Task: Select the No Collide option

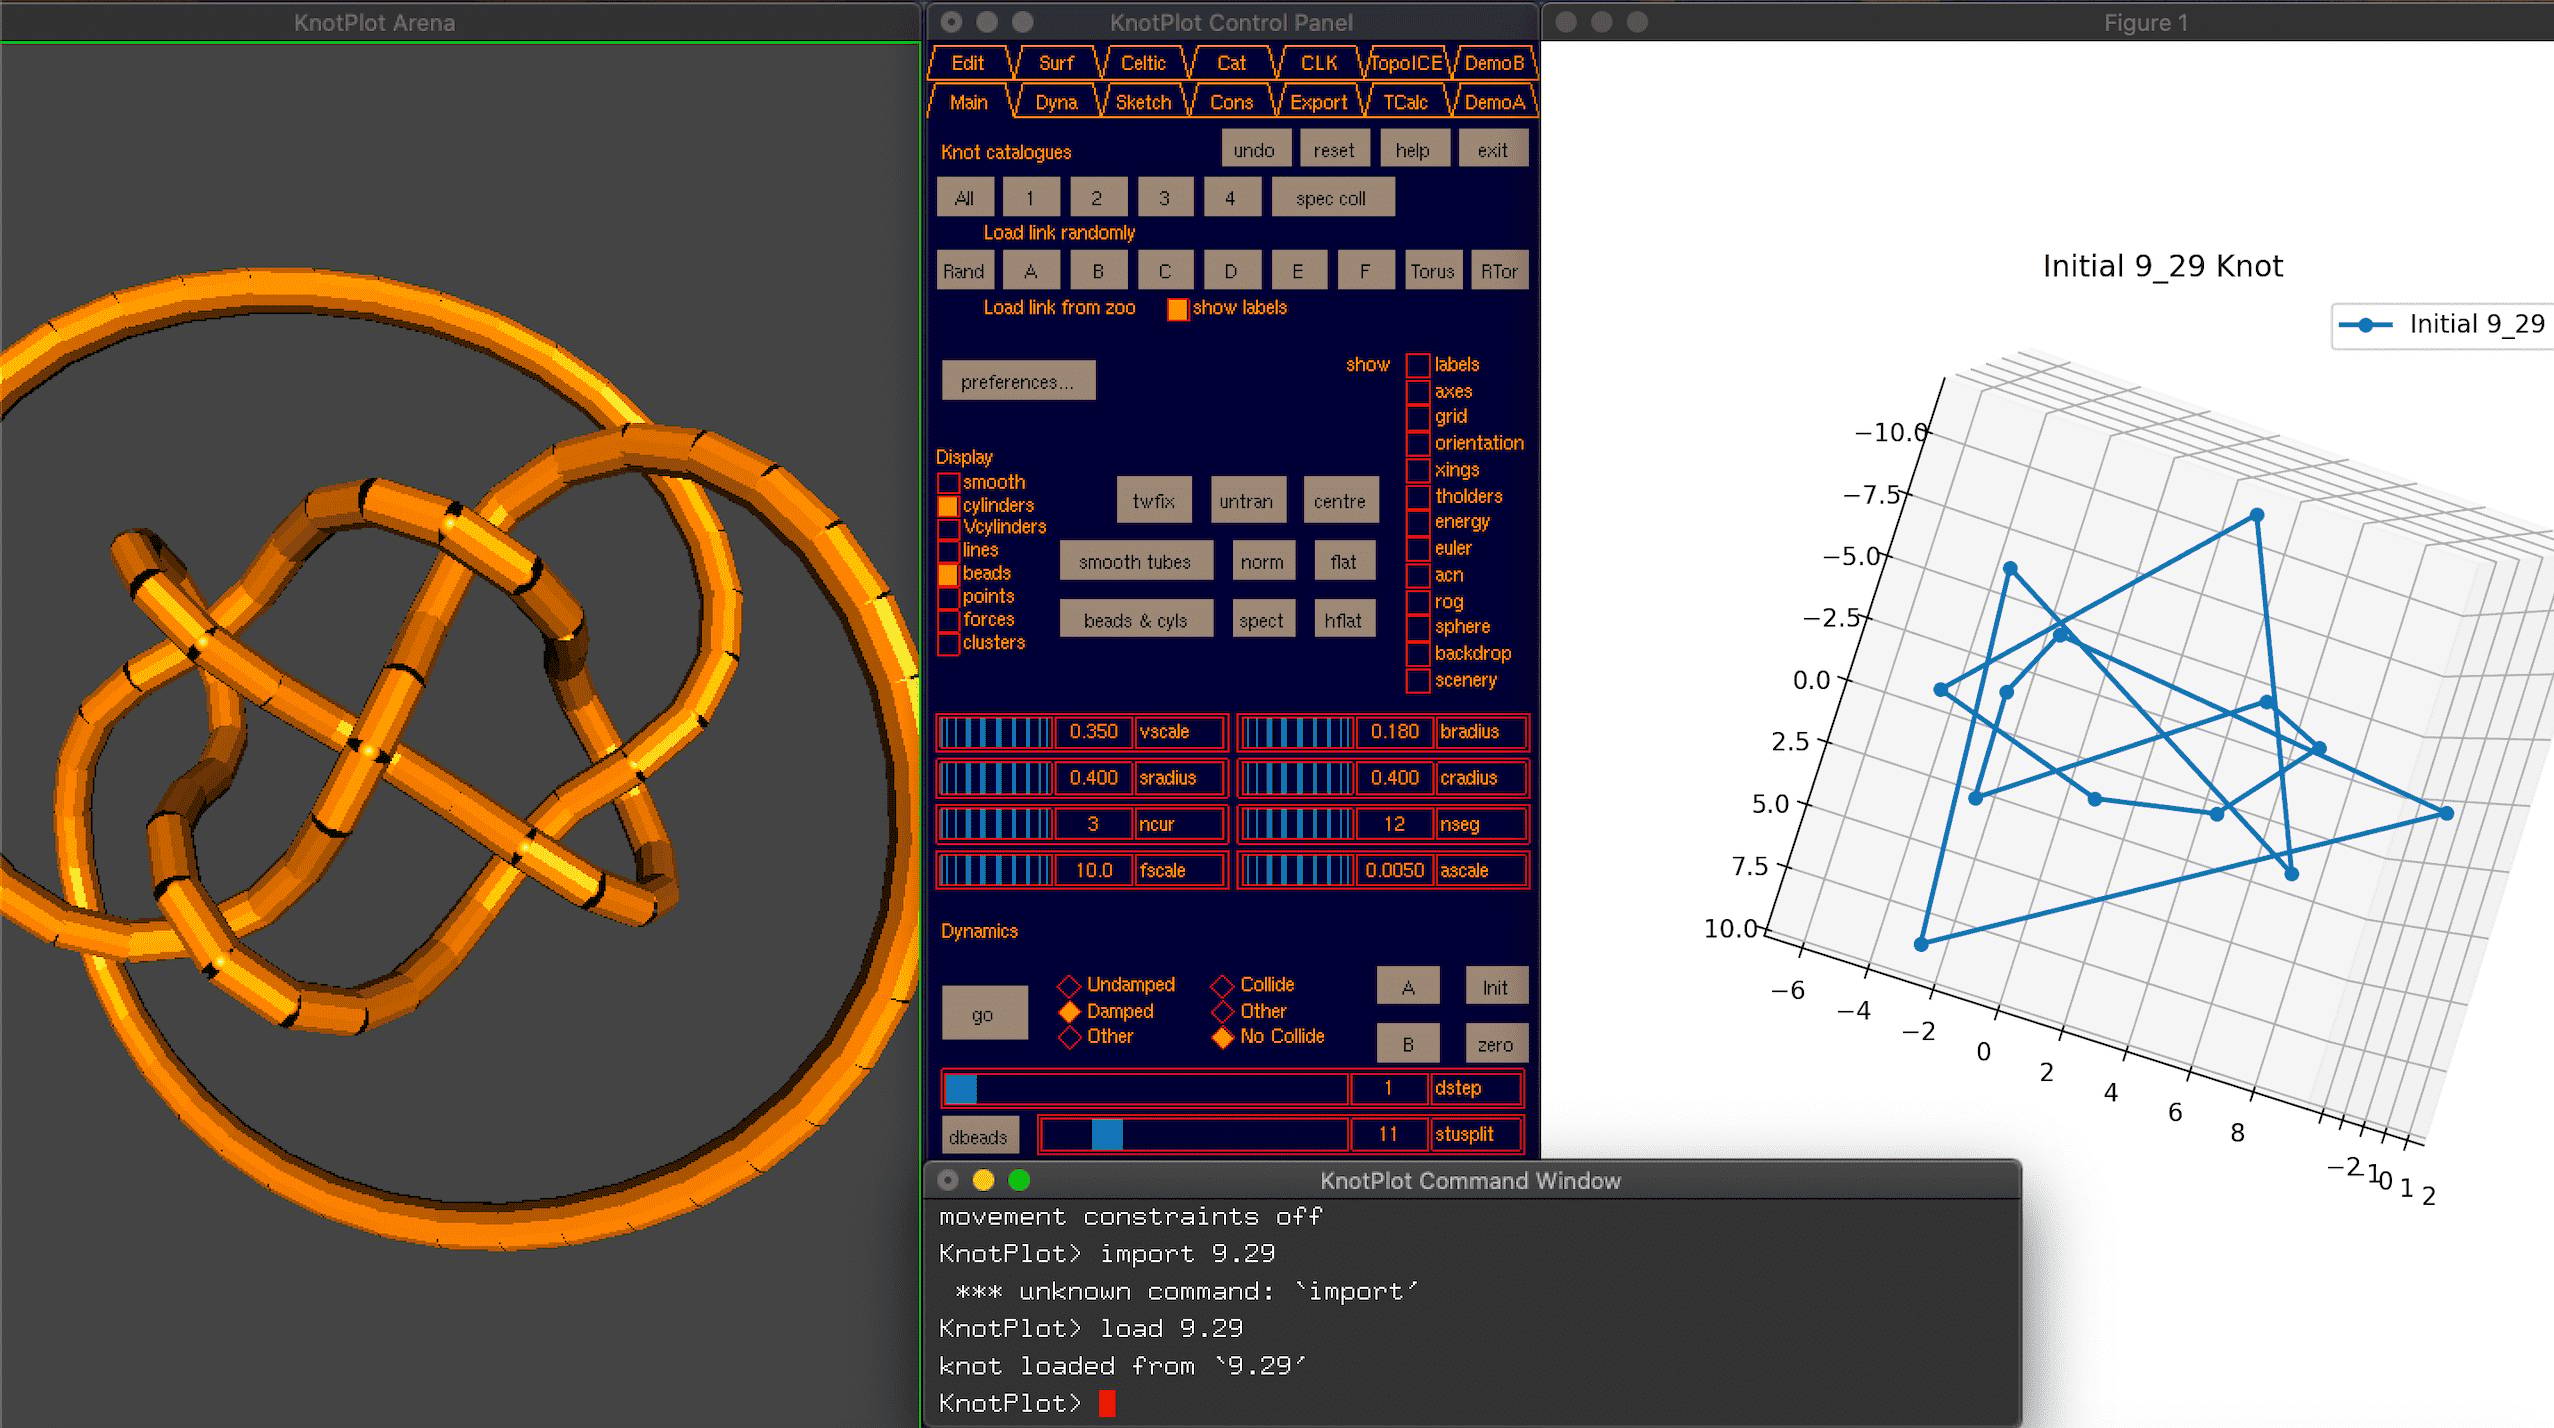Action: [1222, 1037]
